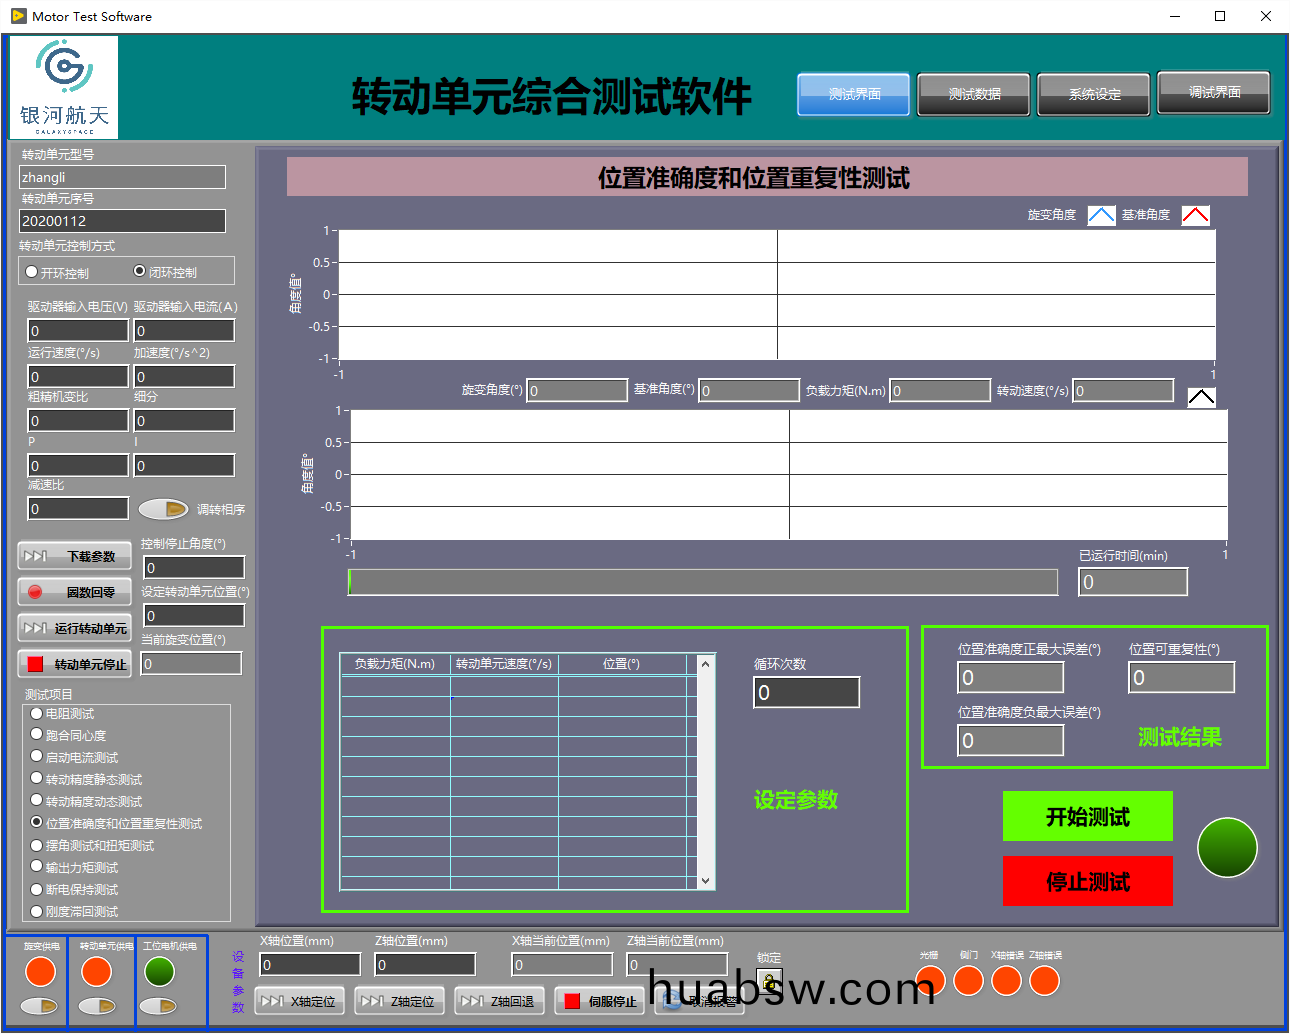Flip the 转动单元供电 power switch
This screenshot has height=1034, width=1290.
coord(97,1006)
